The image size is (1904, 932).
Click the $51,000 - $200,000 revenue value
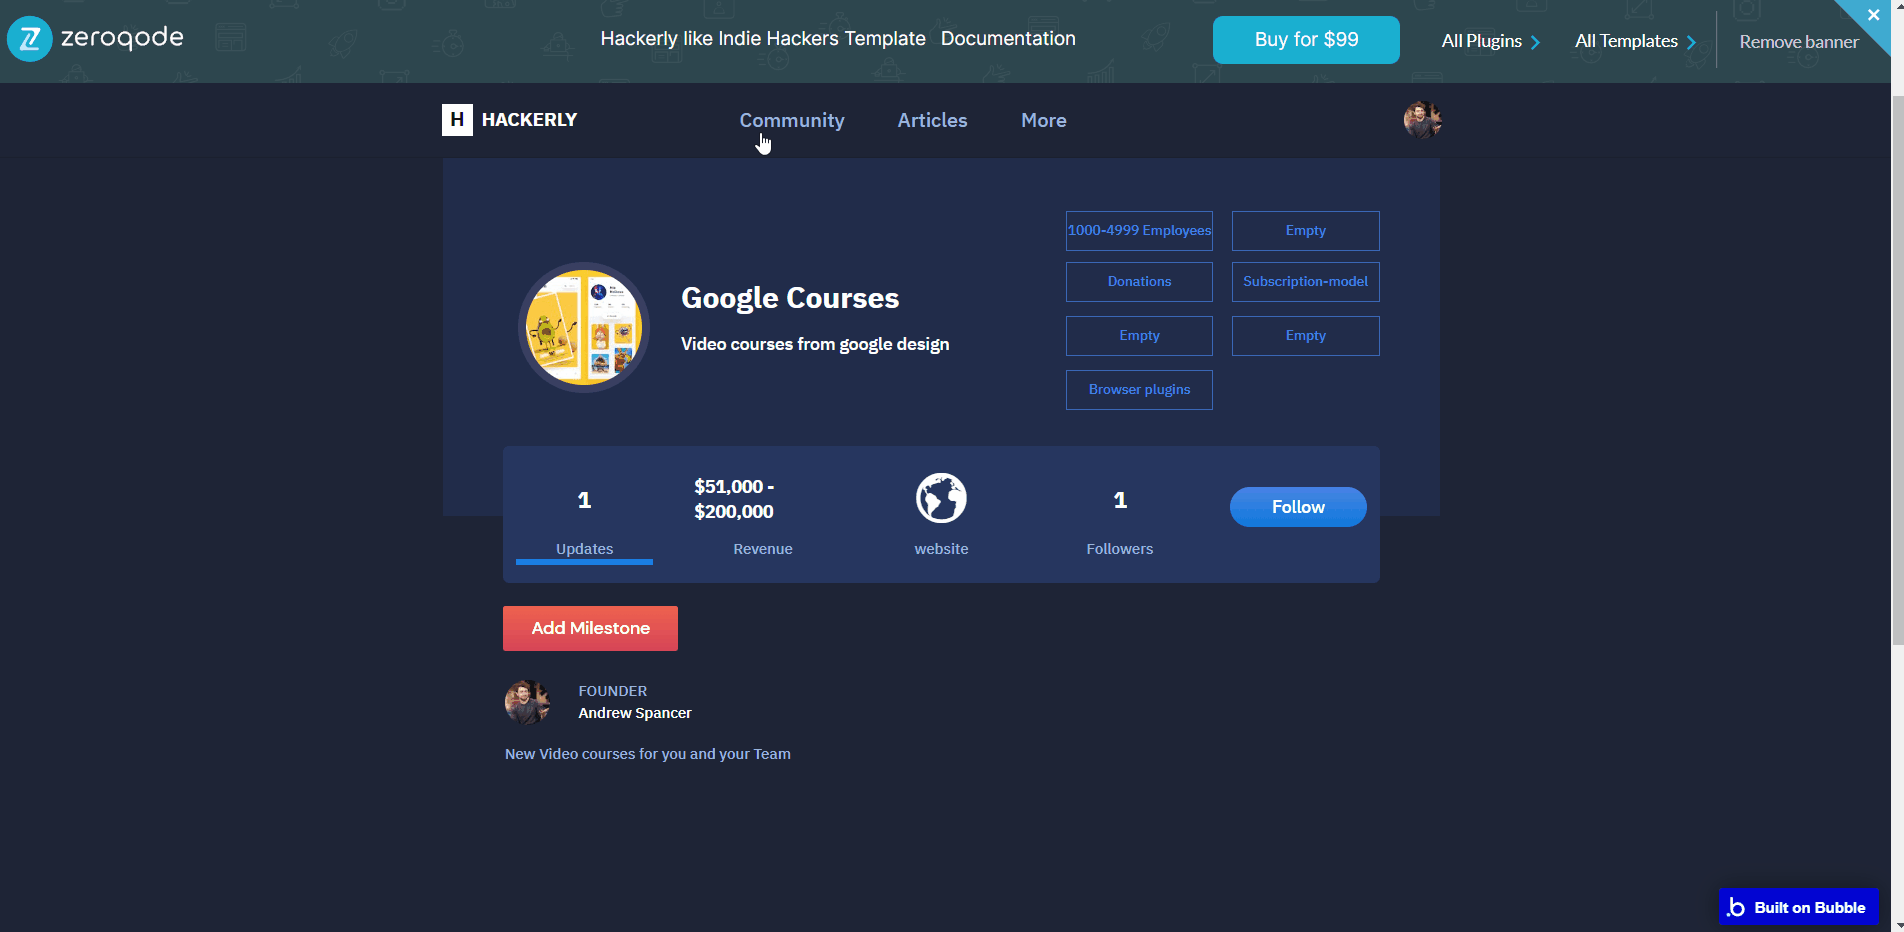[x=734, y=499]
